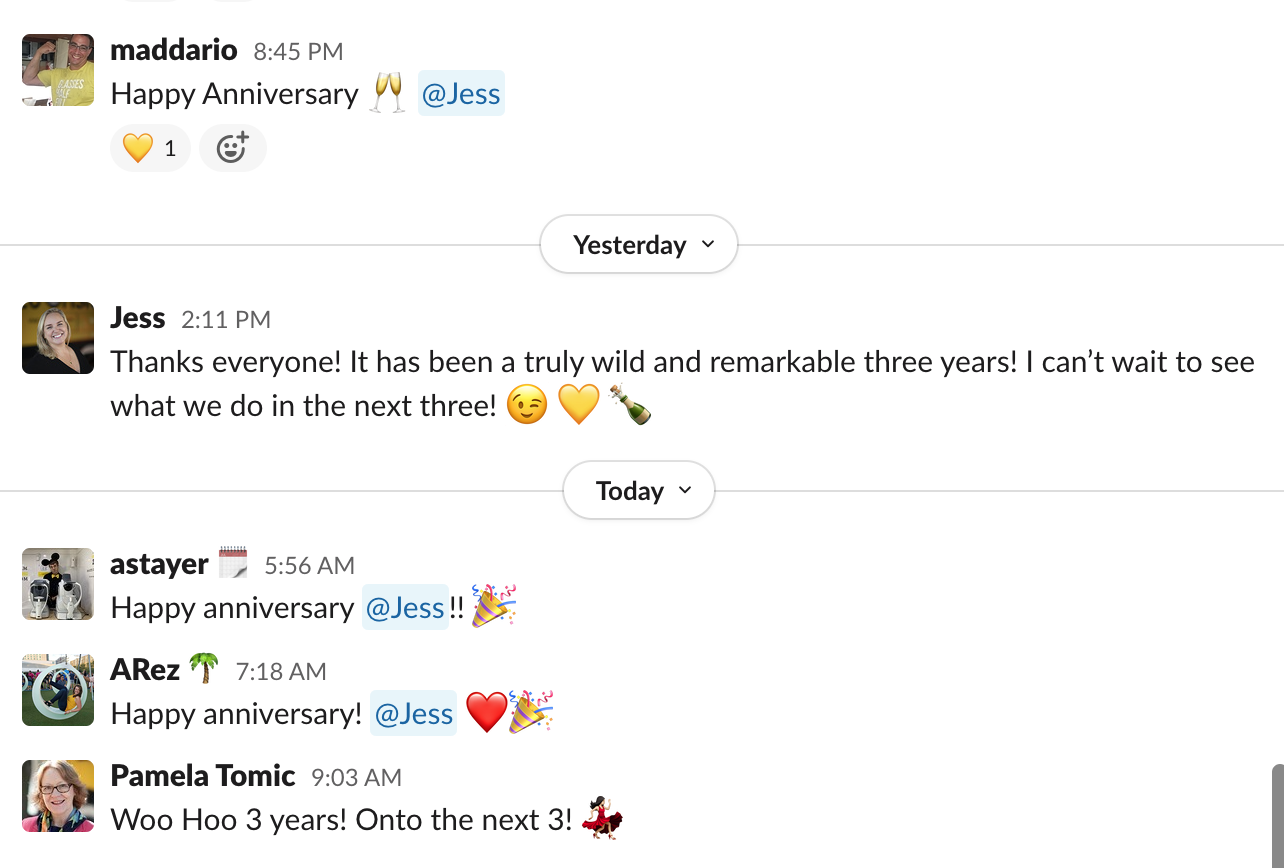Screen dimensions: 1284x868
Task: Open maddario's profile picture
Action: pos(58,70)
